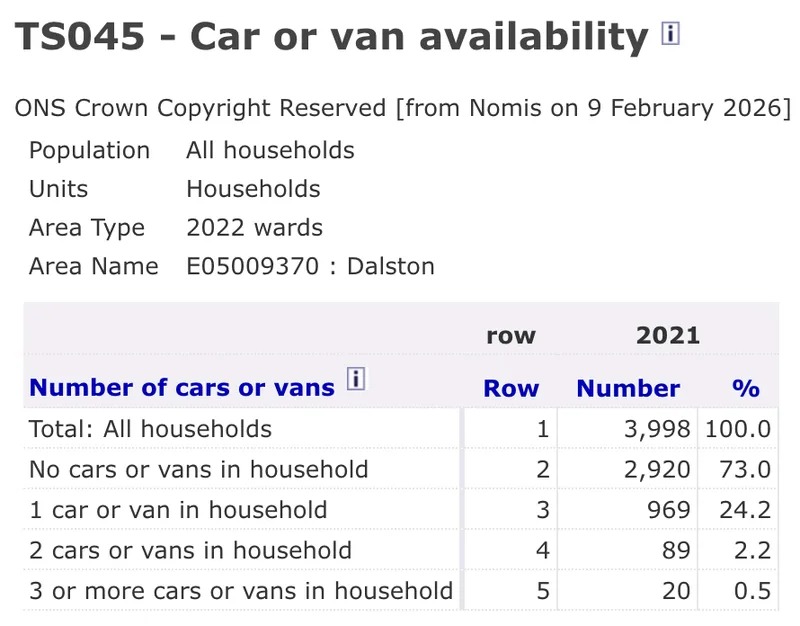Viewport: 800px width, 626px height.
Task: Click the Number column header
Action: (628, 388)
